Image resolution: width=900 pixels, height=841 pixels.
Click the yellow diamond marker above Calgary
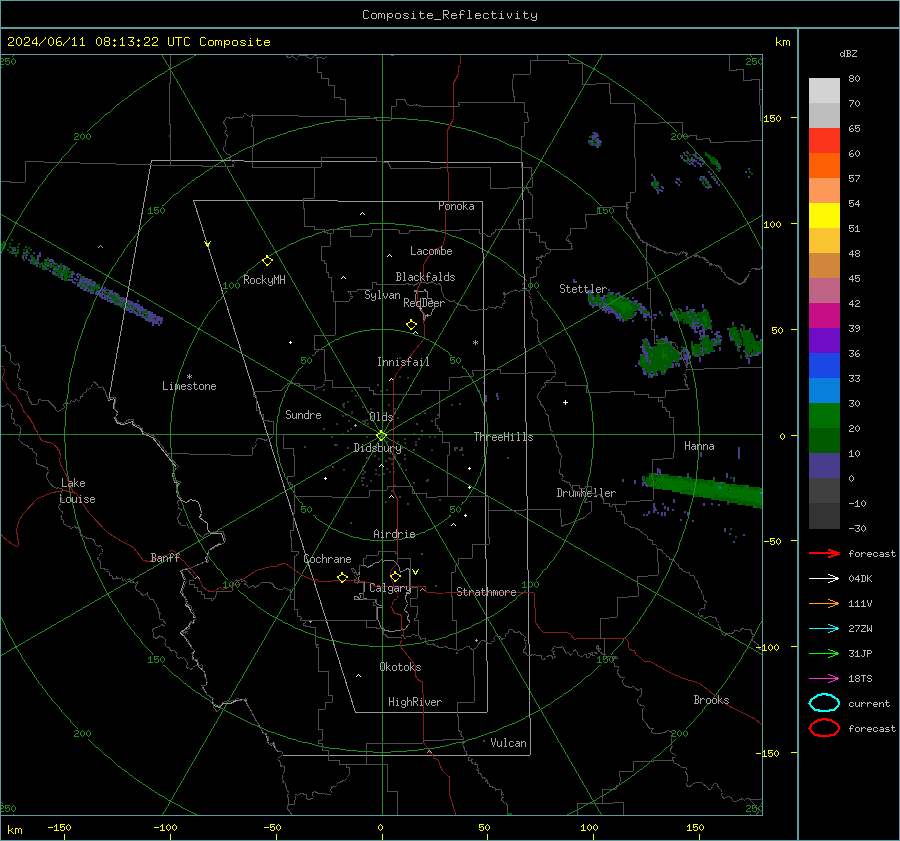click(395, 576)
